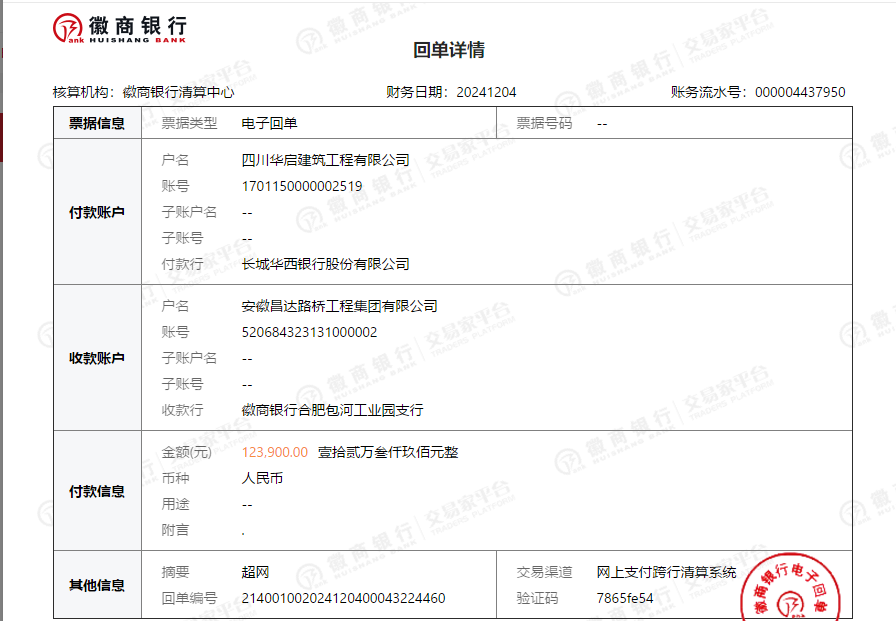Viewport: 896px width, 621px height.
Task: Click the 财务日期 value 20241204
Action: pos(486,92)
